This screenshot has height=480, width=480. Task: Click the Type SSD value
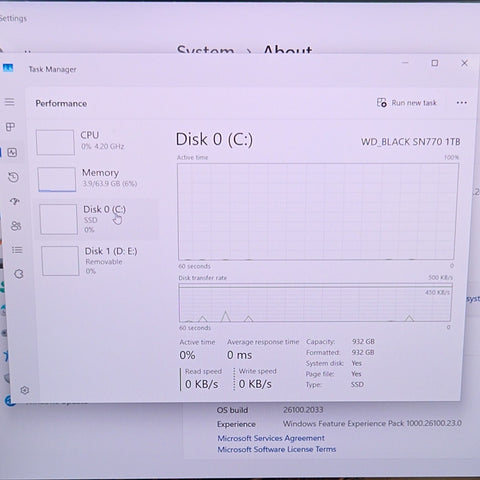(x=357, y=384)
